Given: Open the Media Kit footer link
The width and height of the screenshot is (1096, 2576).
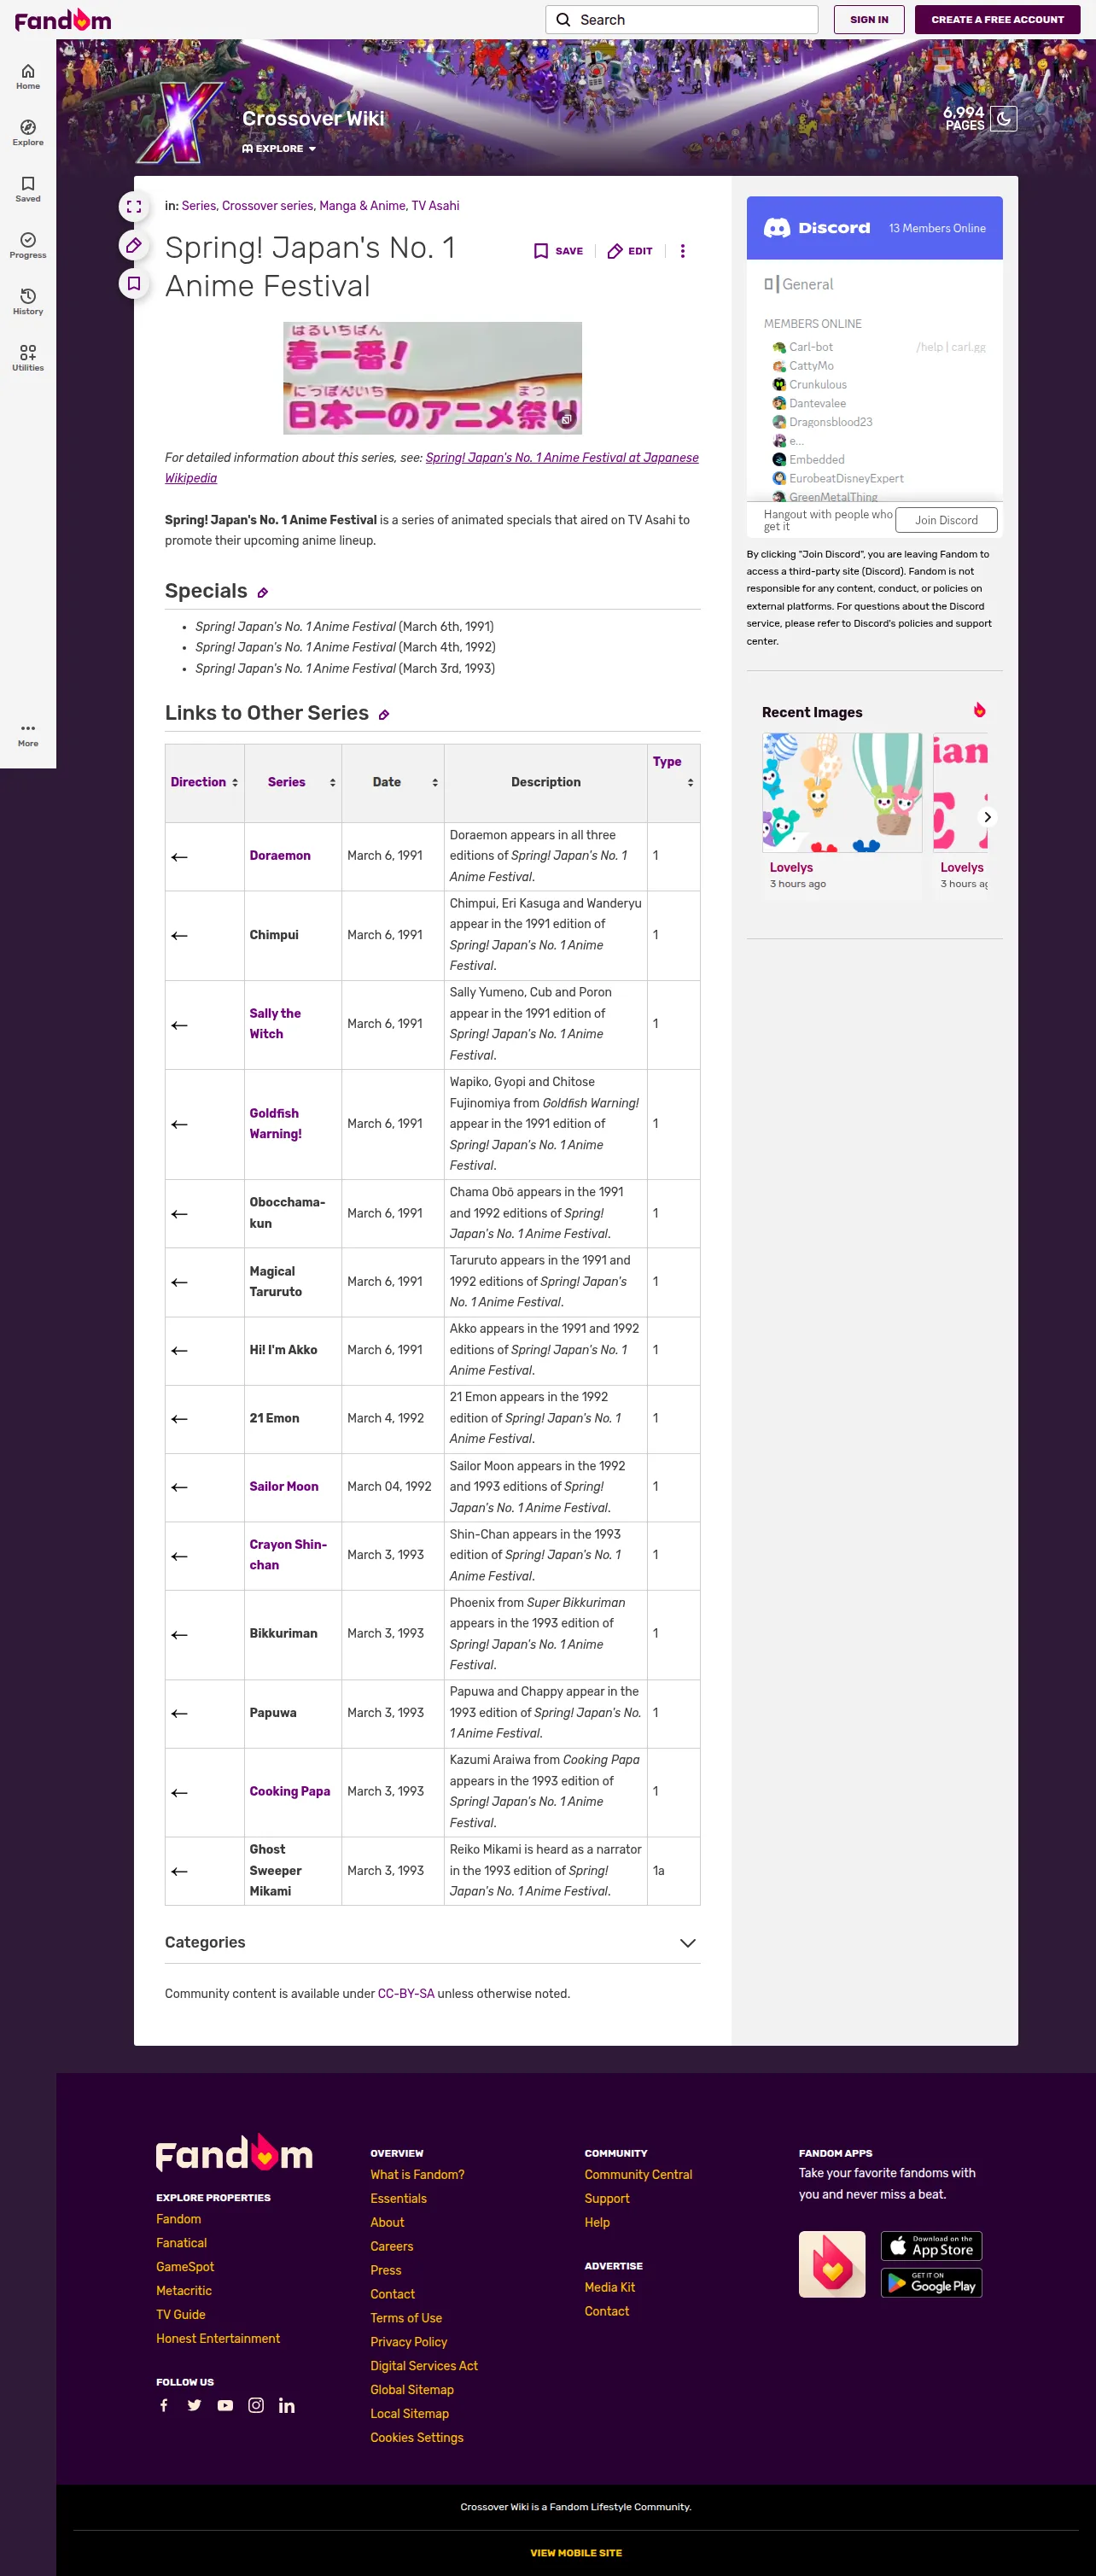Looking at the screenshot, I should coord(610,2288).
